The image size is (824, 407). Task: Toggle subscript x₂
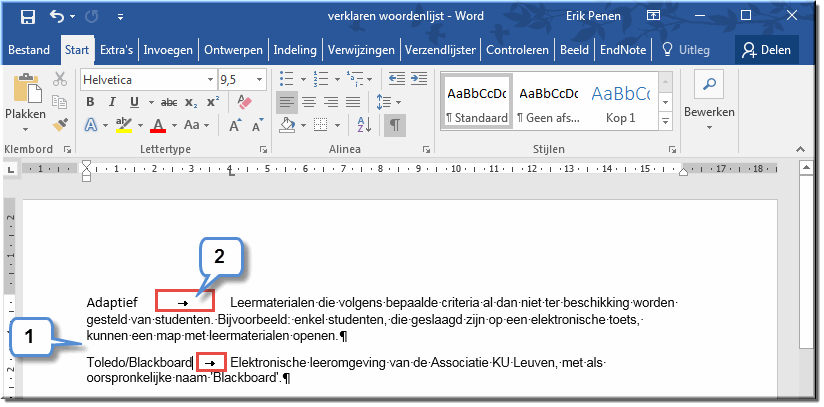click(191, 102)
